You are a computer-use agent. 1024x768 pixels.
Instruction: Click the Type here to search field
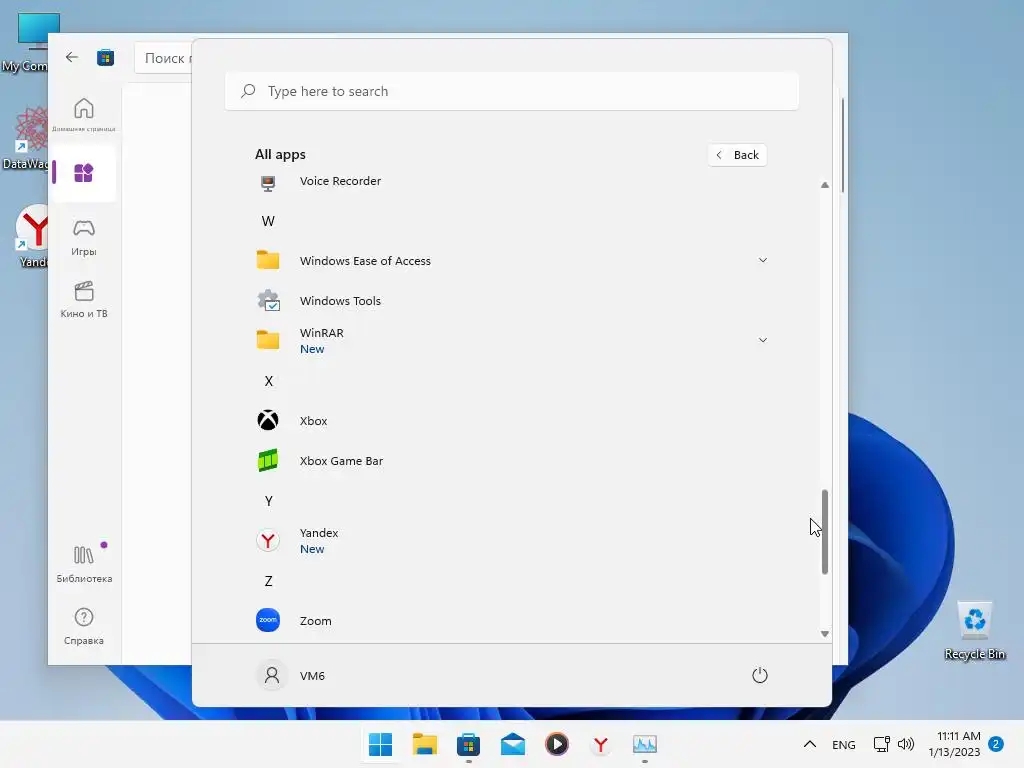(x=512, y=91)
